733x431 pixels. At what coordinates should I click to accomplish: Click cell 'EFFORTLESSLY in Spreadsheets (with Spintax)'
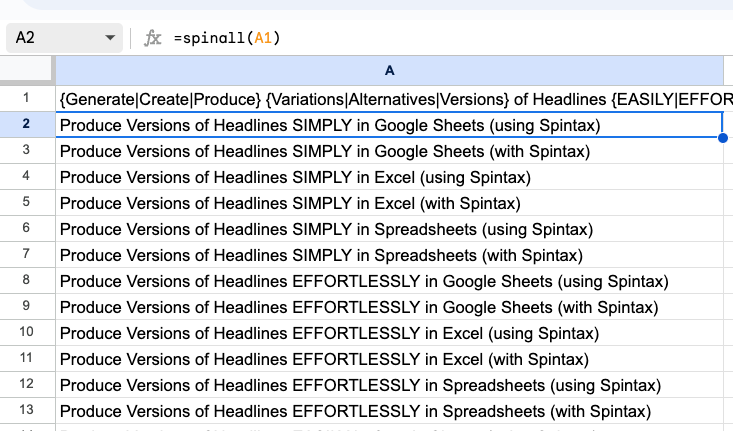click(389, 411)
